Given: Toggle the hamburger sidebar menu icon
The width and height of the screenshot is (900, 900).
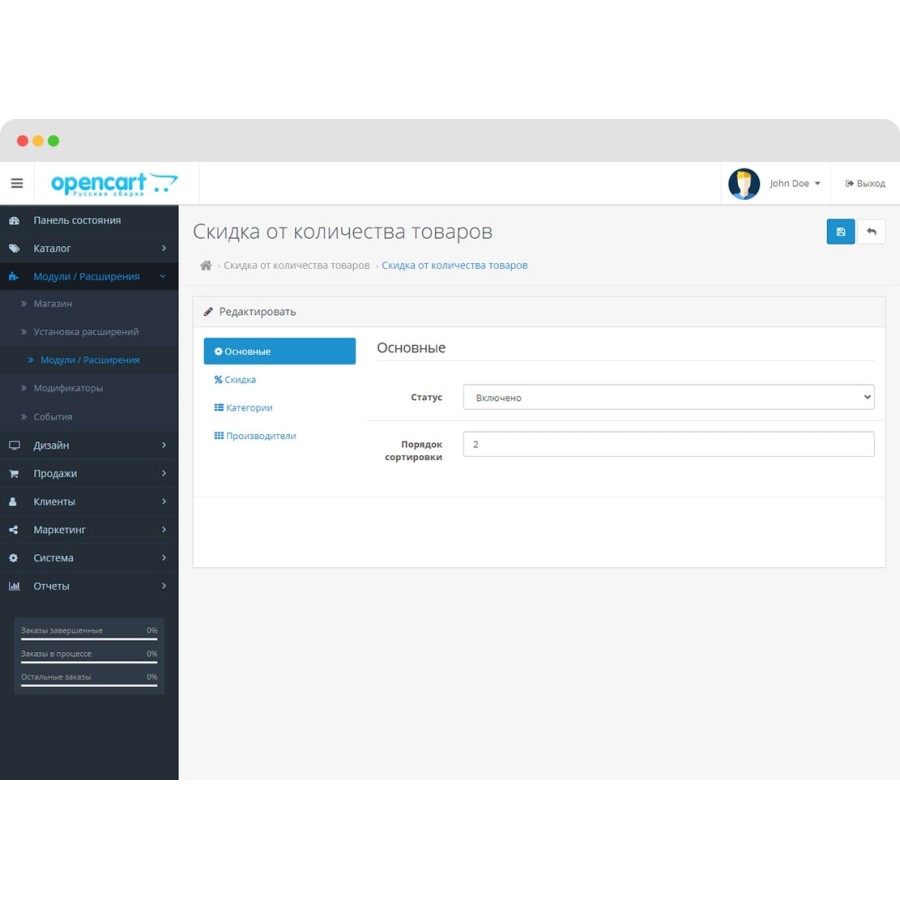Looking at the screenshot, I should point(17,183).
